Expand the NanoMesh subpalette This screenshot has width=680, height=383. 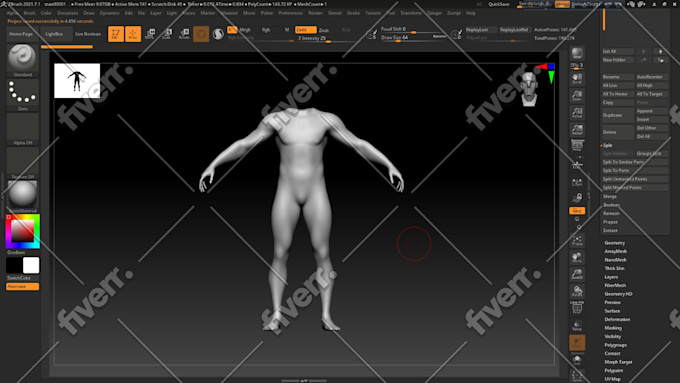pos(615,260)
